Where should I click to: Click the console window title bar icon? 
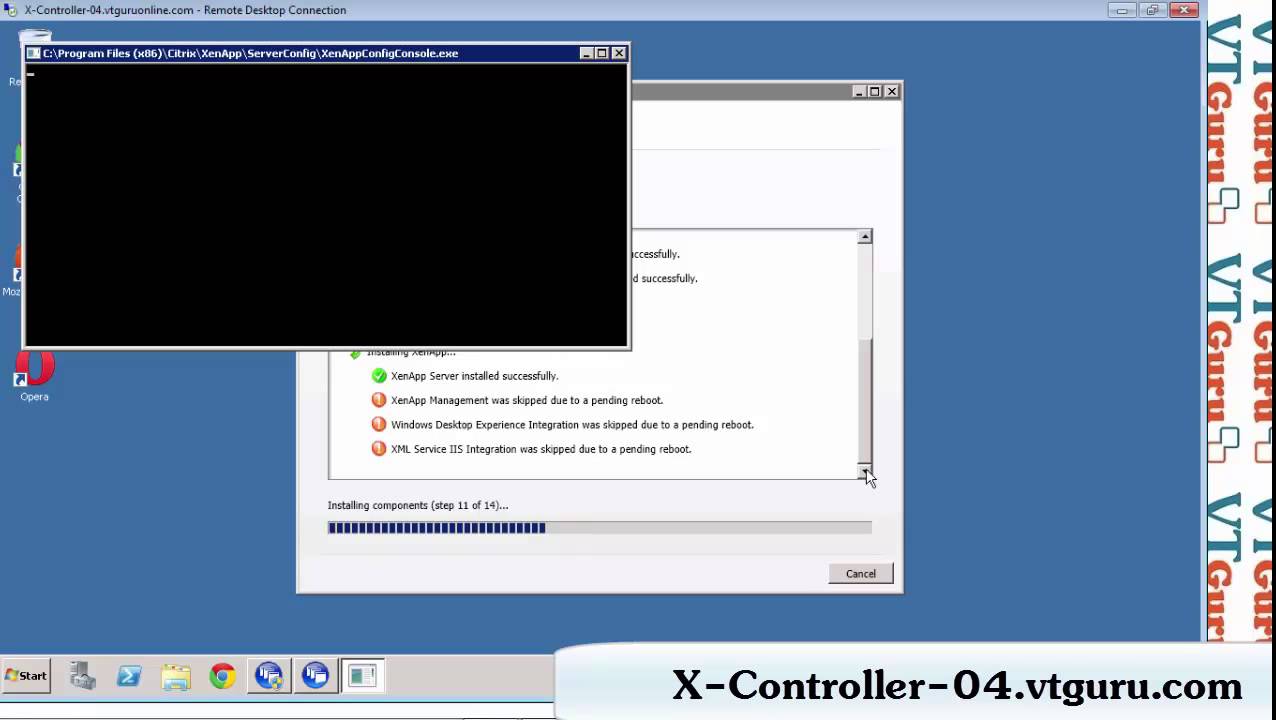pyautogui.click(x=33, y=53)
